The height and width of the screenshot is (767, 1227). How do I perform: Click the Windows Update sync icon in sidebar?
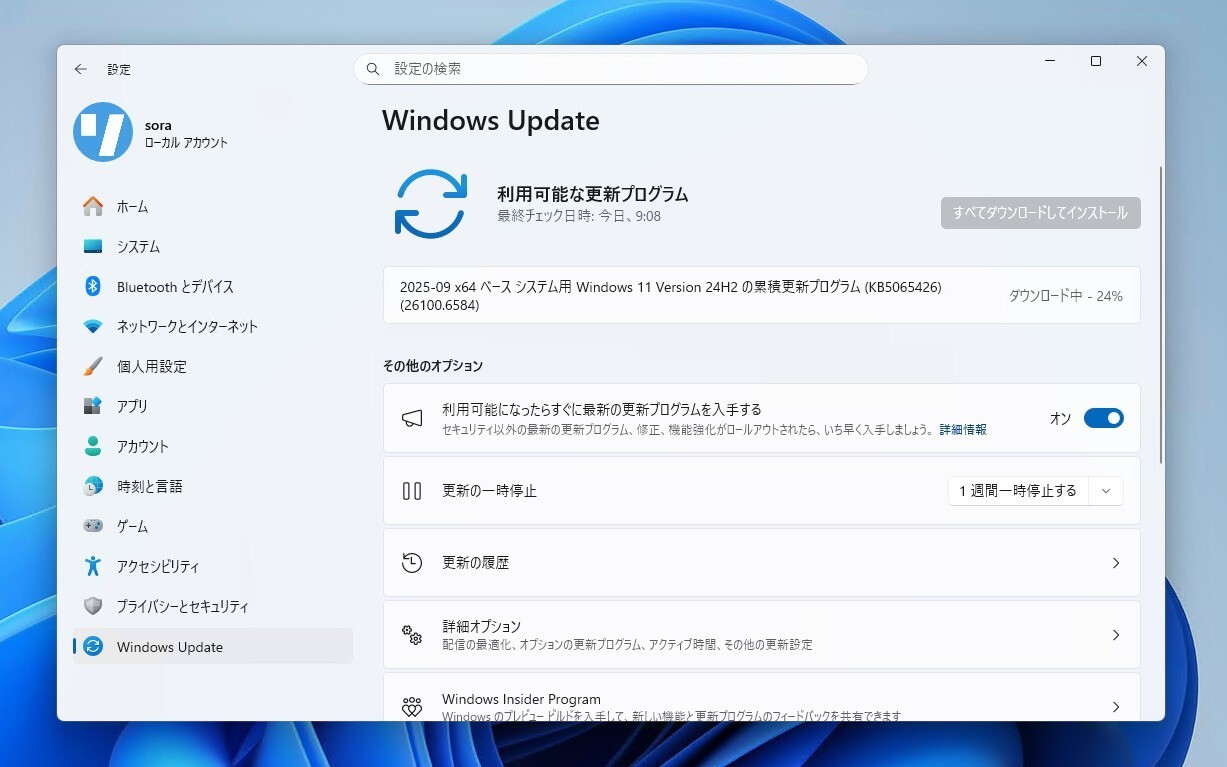[93, 647]
